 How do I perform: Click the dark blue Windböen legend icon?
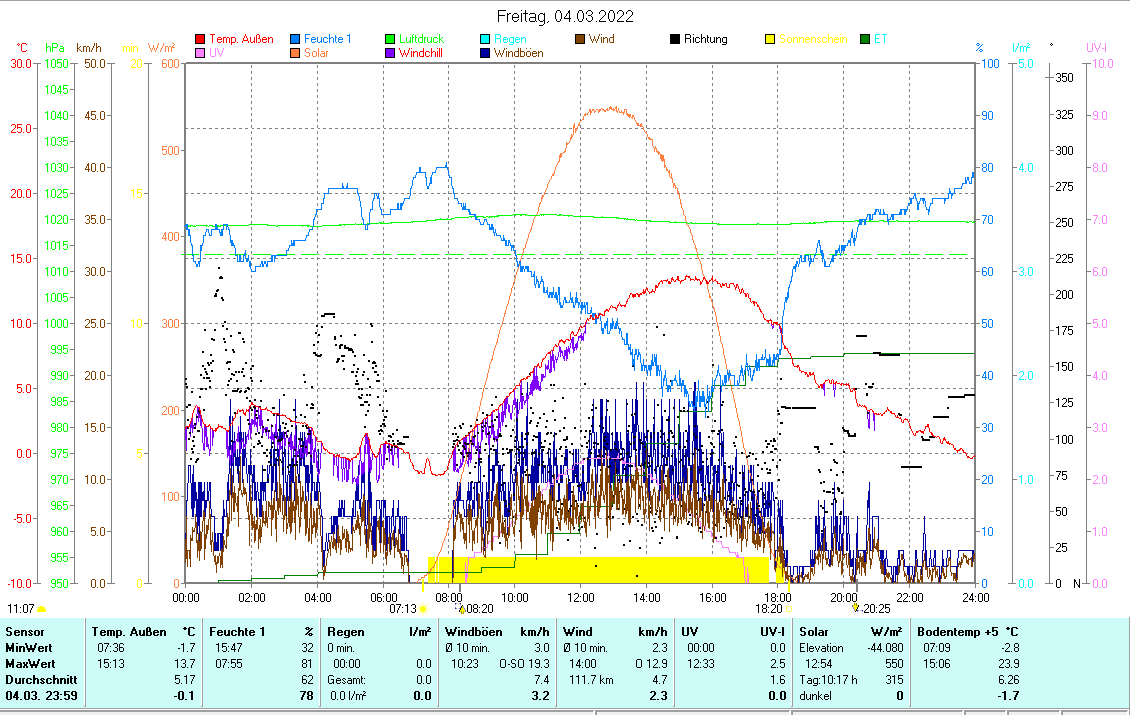pos(486,53)
